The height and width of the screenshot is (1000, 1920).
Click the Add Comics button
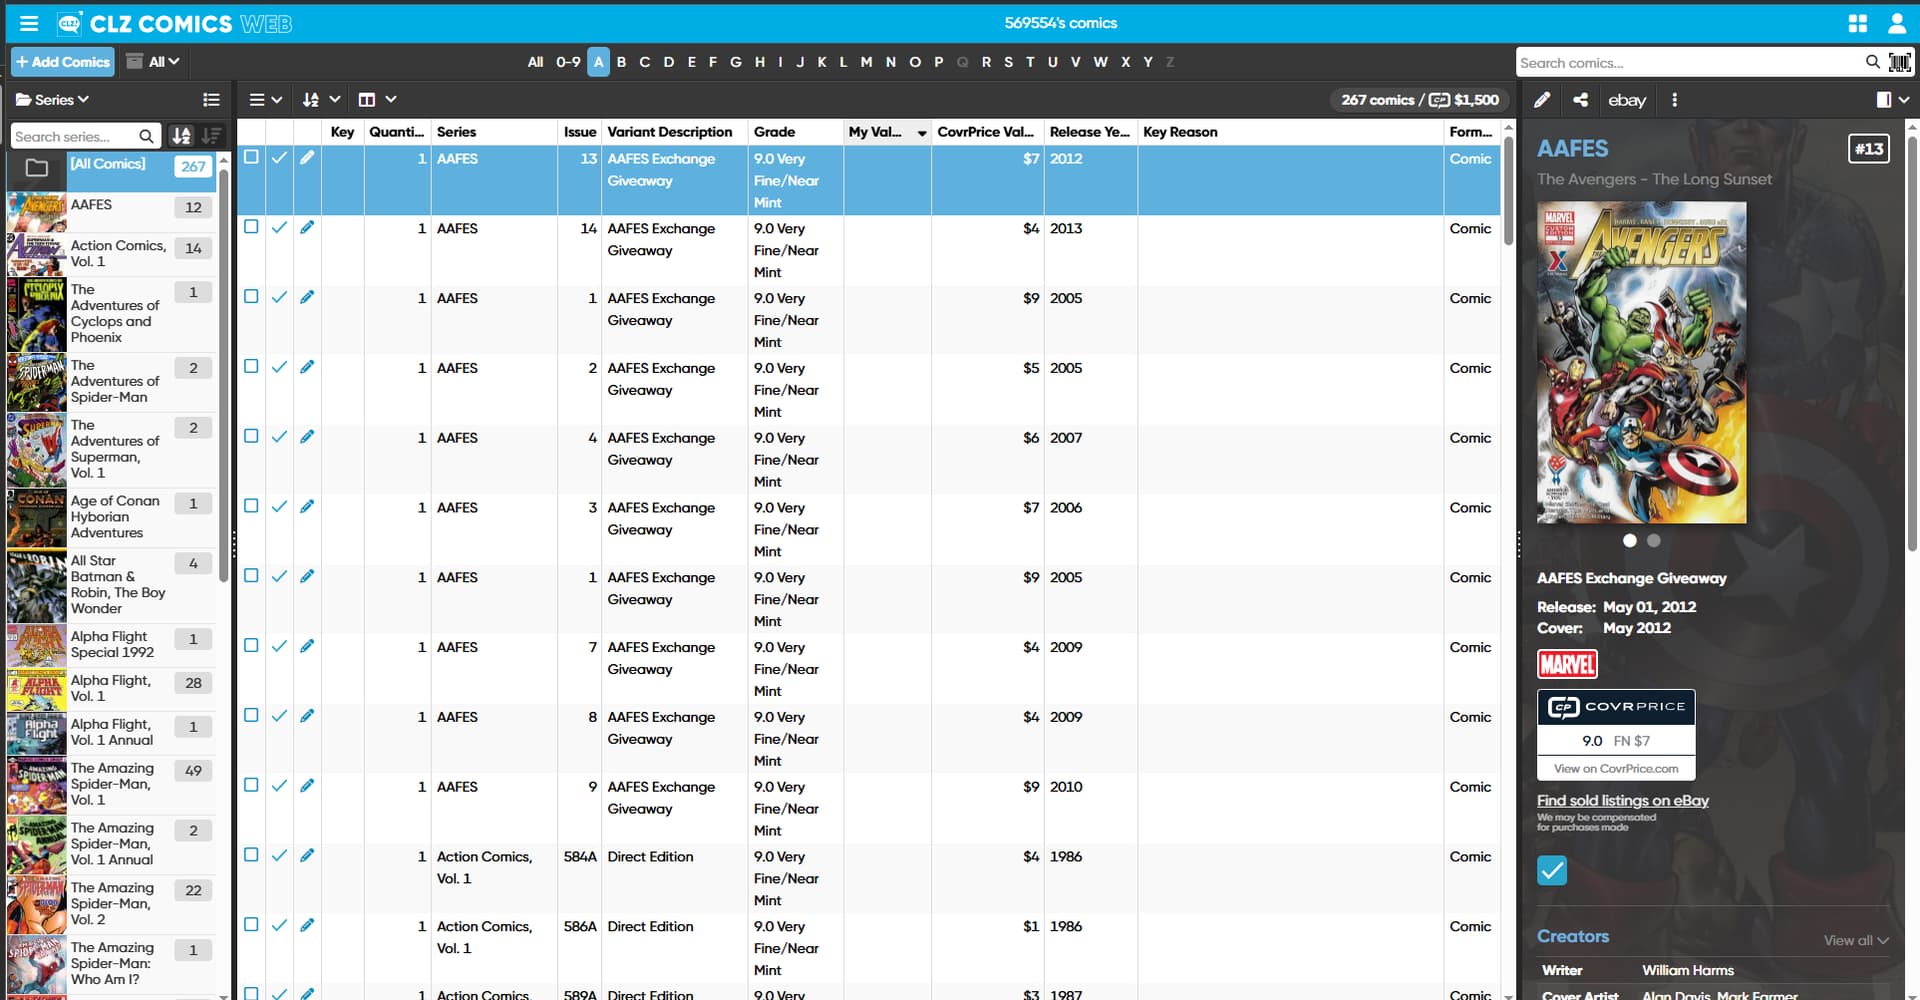(x=63, y=62)
